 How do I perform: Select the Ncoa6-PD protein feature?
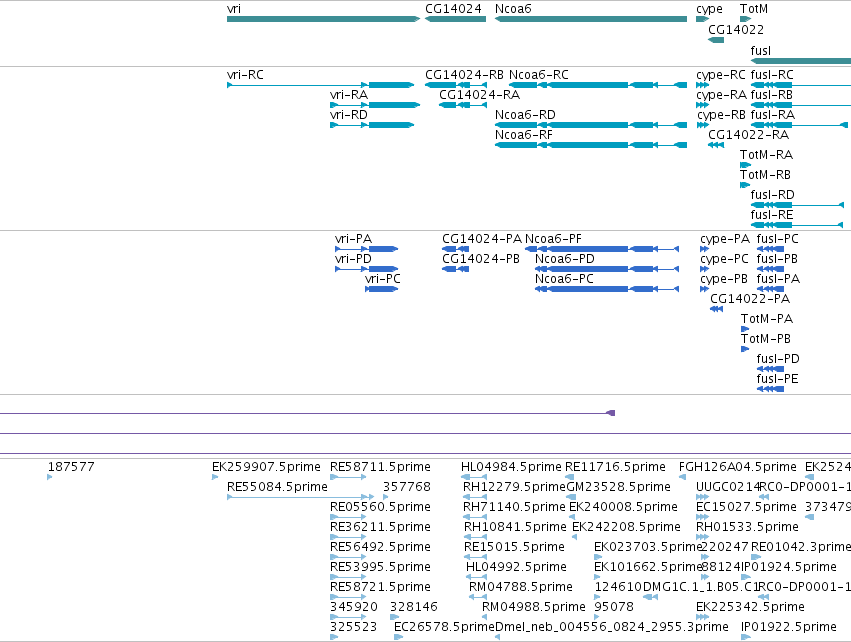click(x=606, y=269)
